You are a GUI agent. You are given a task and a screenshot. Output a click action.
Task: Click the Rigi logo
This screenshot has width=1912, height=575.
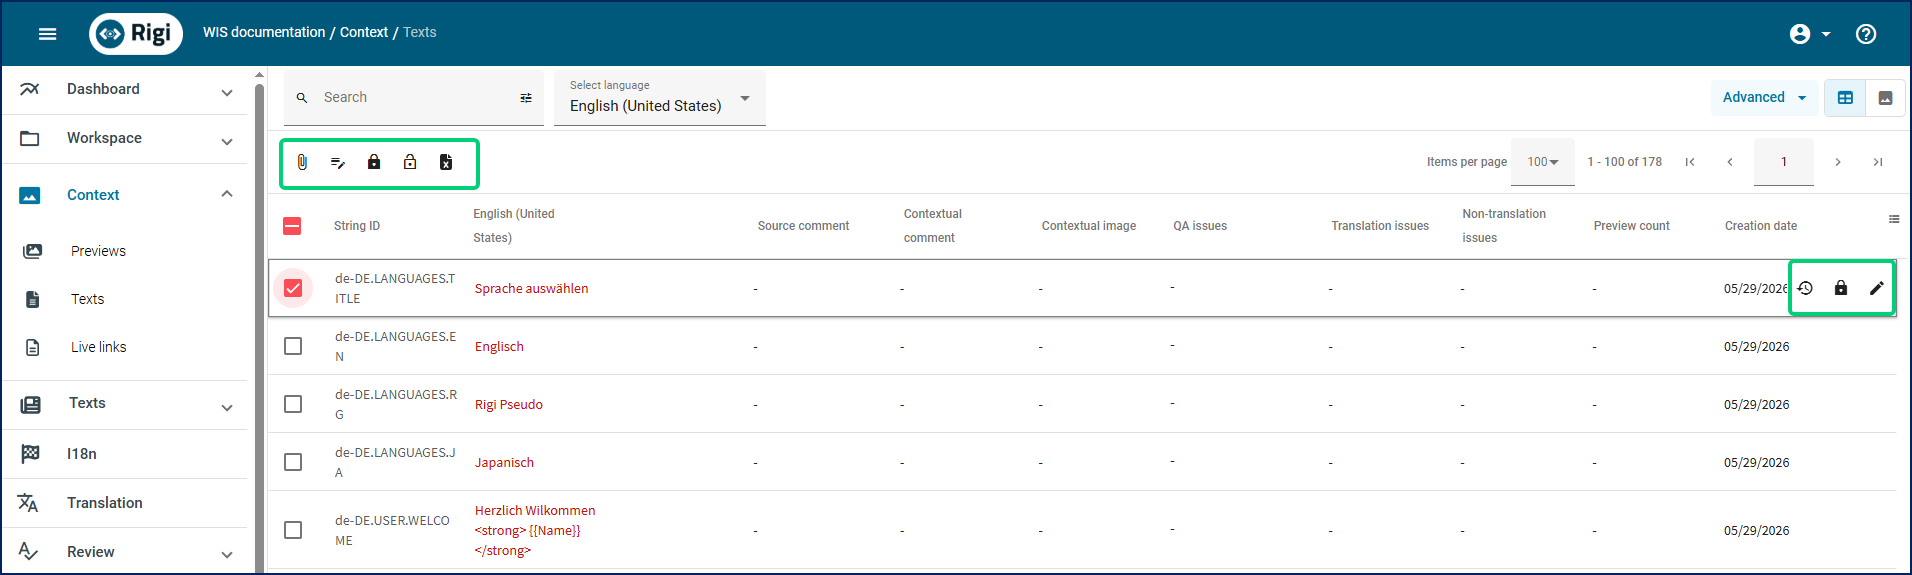click(x=136, y=33)
